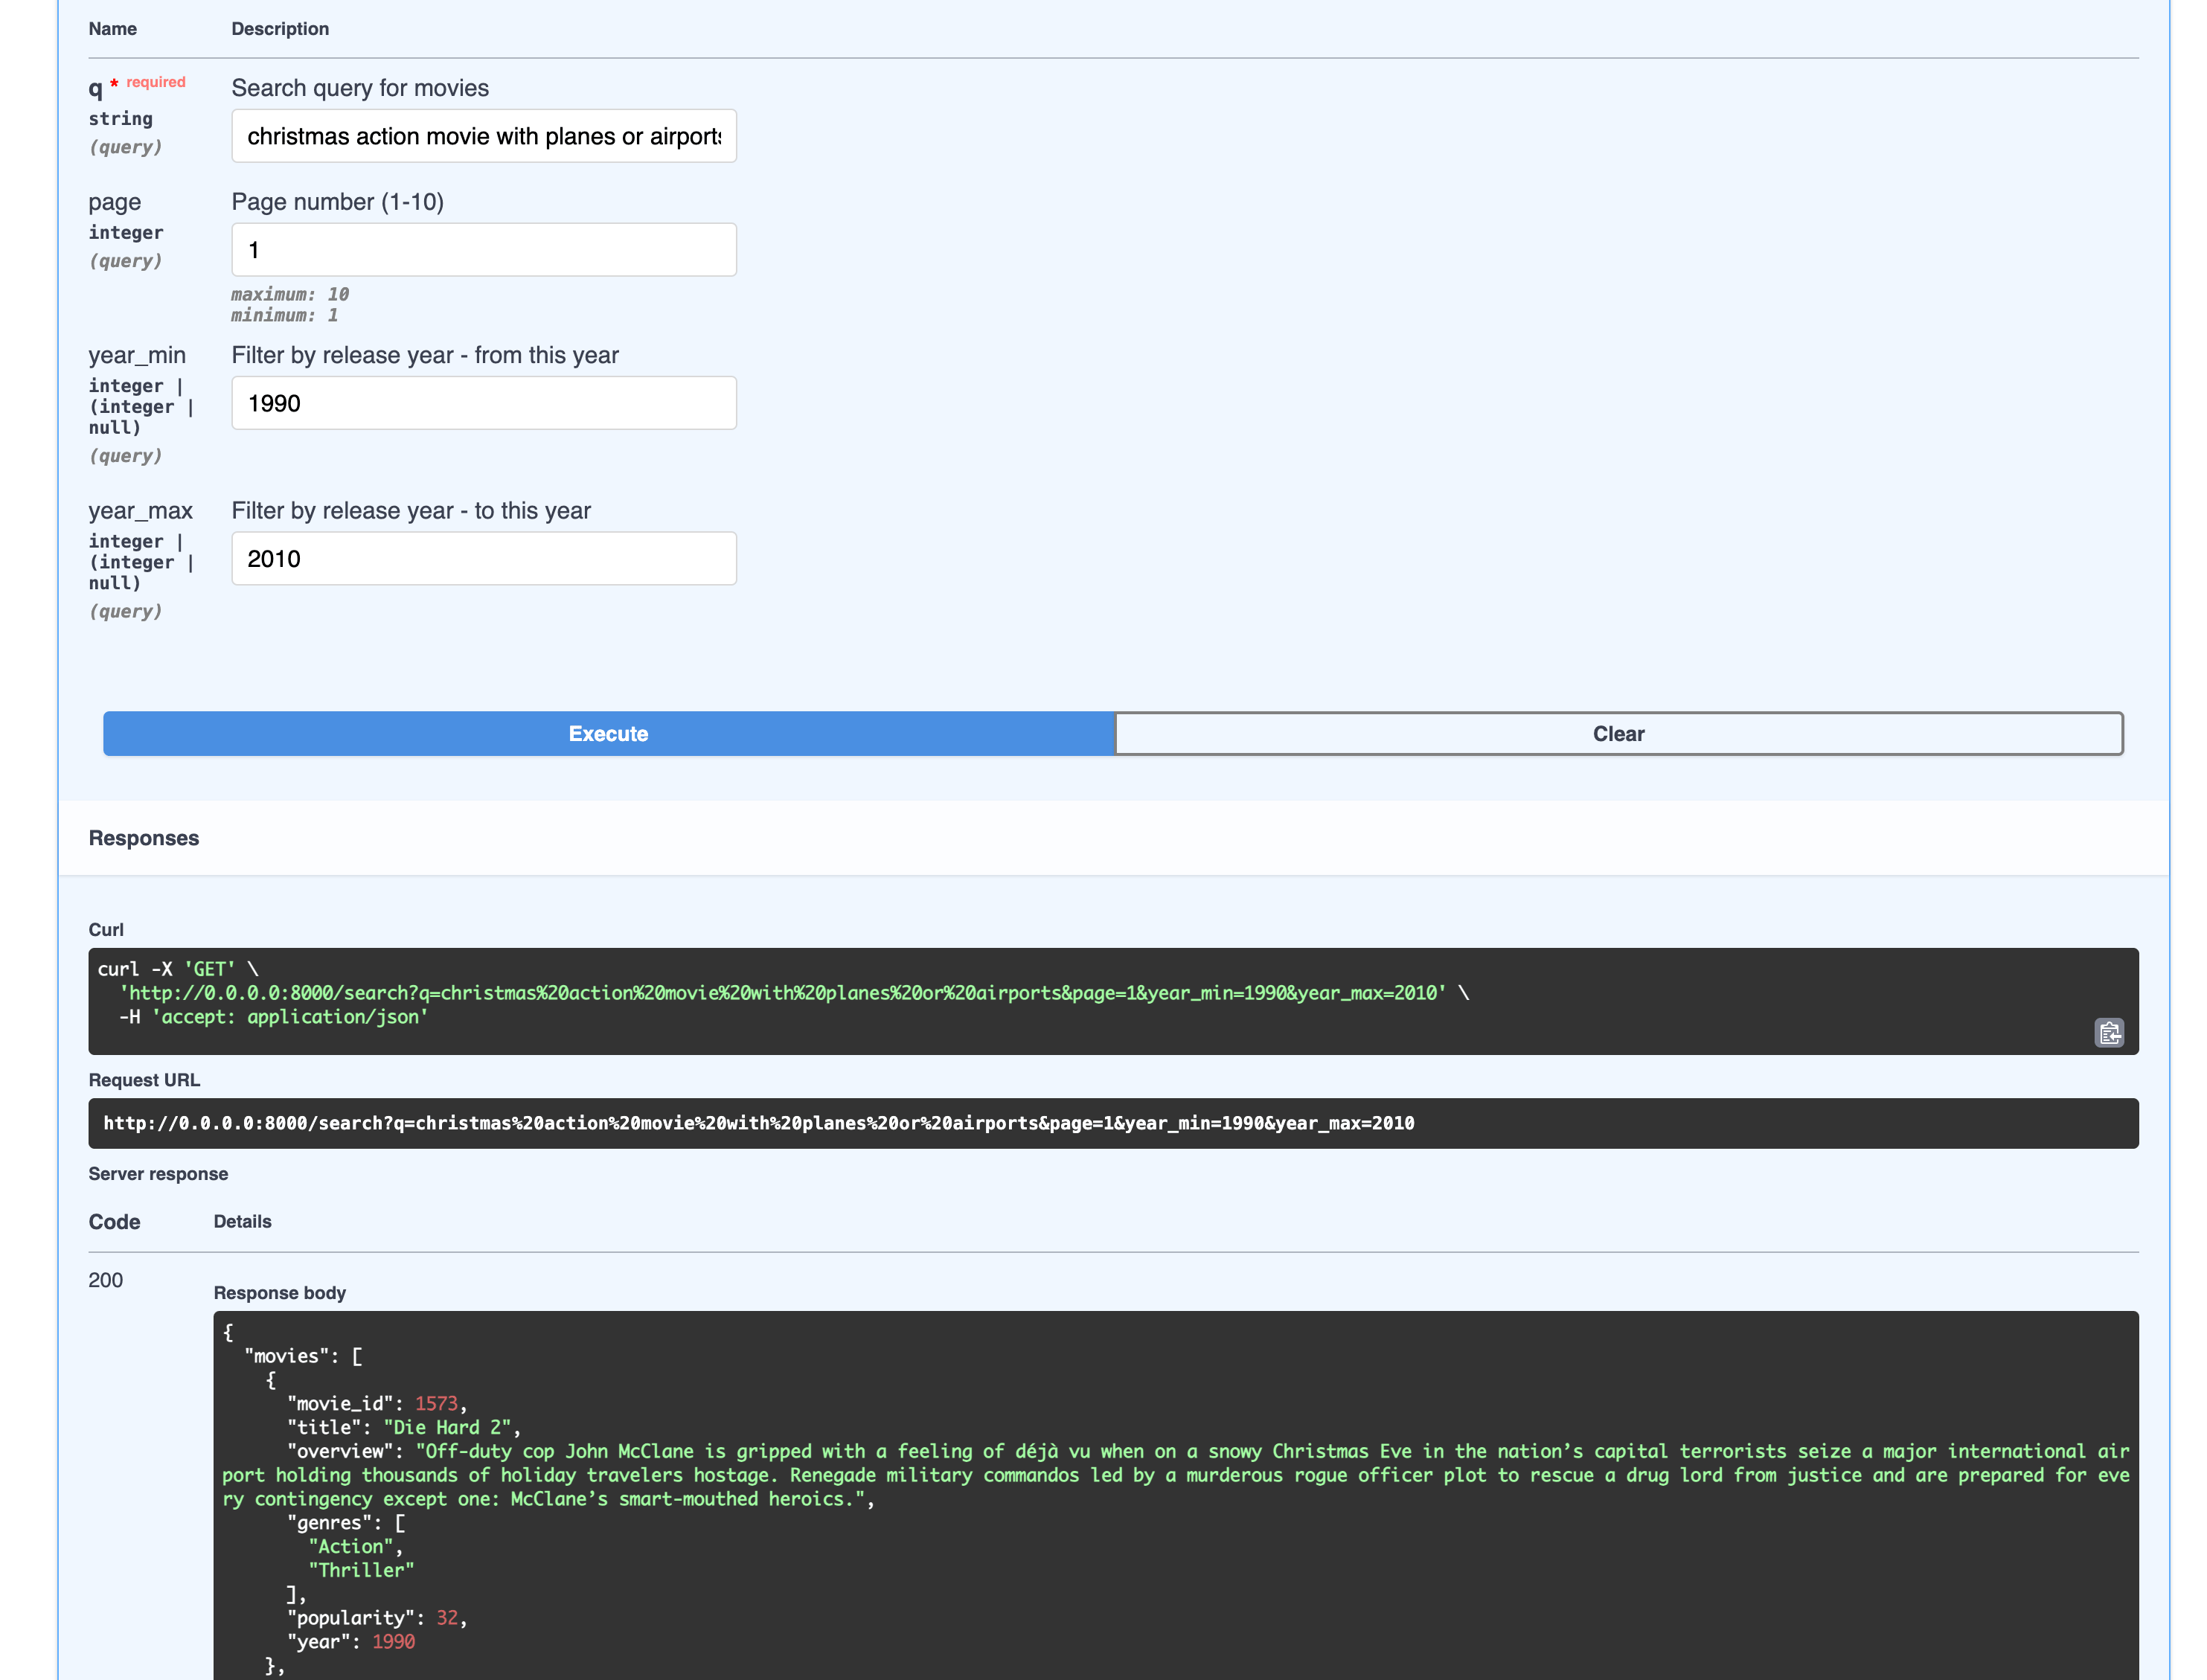Clear the entered query parameters

tap(1618, 733)
